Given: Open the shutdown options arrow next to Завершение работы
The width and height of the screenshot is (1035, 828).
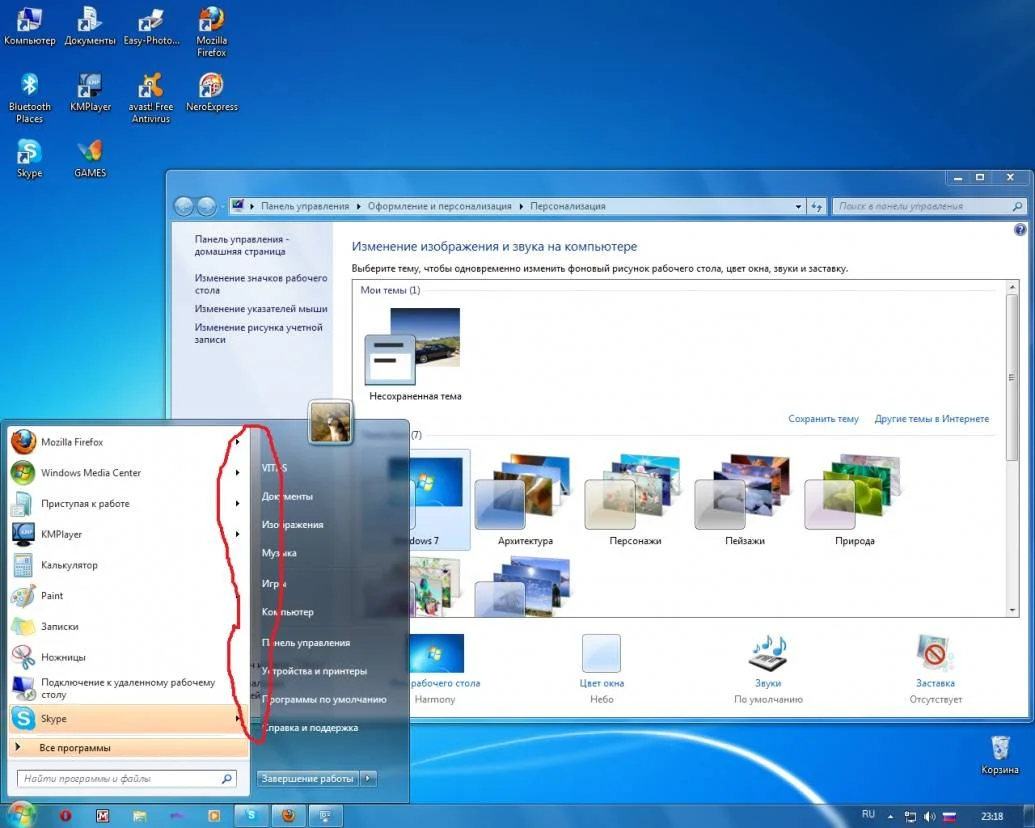Looking at the screenshot, I should [x=368, y=778].
